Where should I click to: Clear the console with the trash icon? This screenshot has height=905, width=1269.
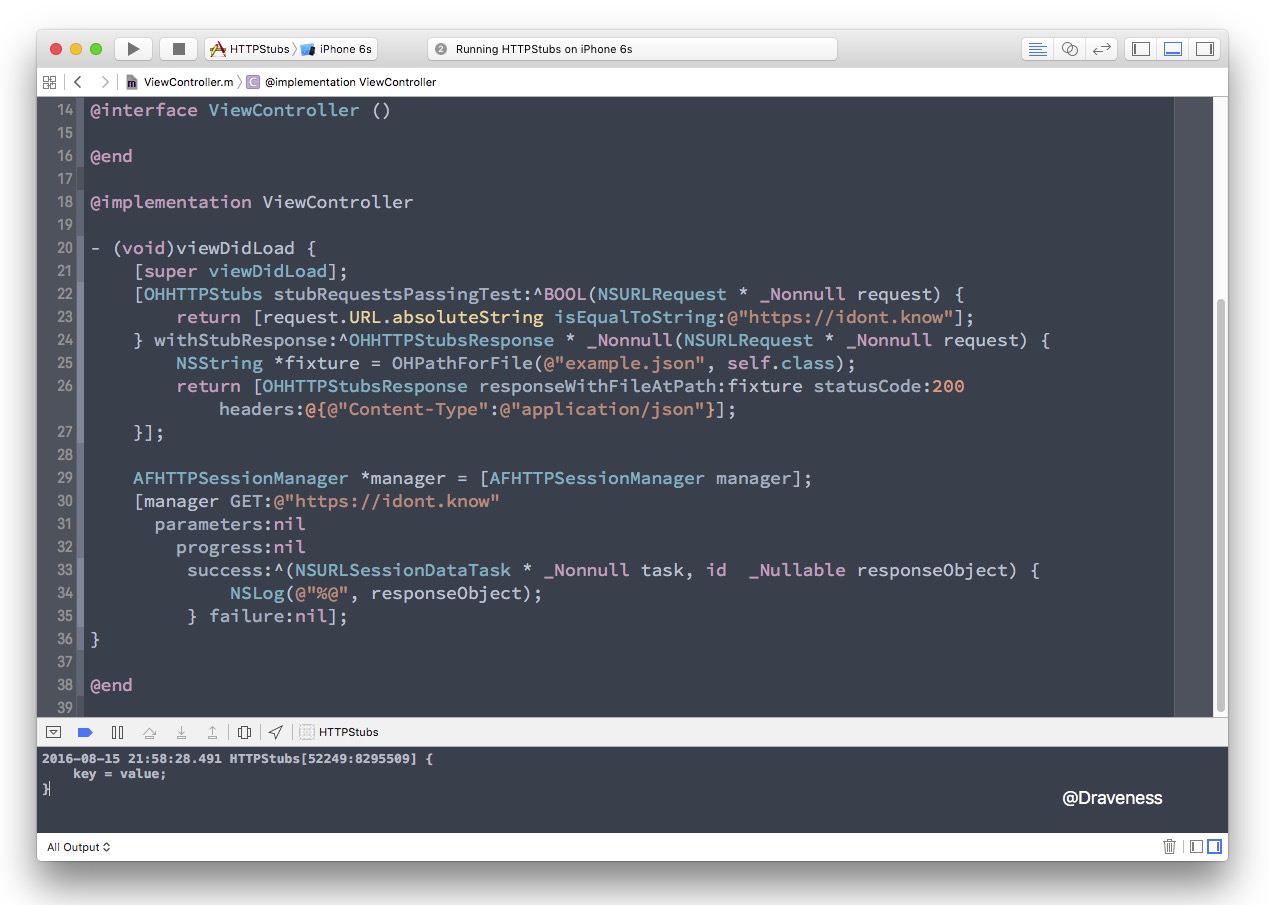pyautogui.click(x=1169, y=846)
